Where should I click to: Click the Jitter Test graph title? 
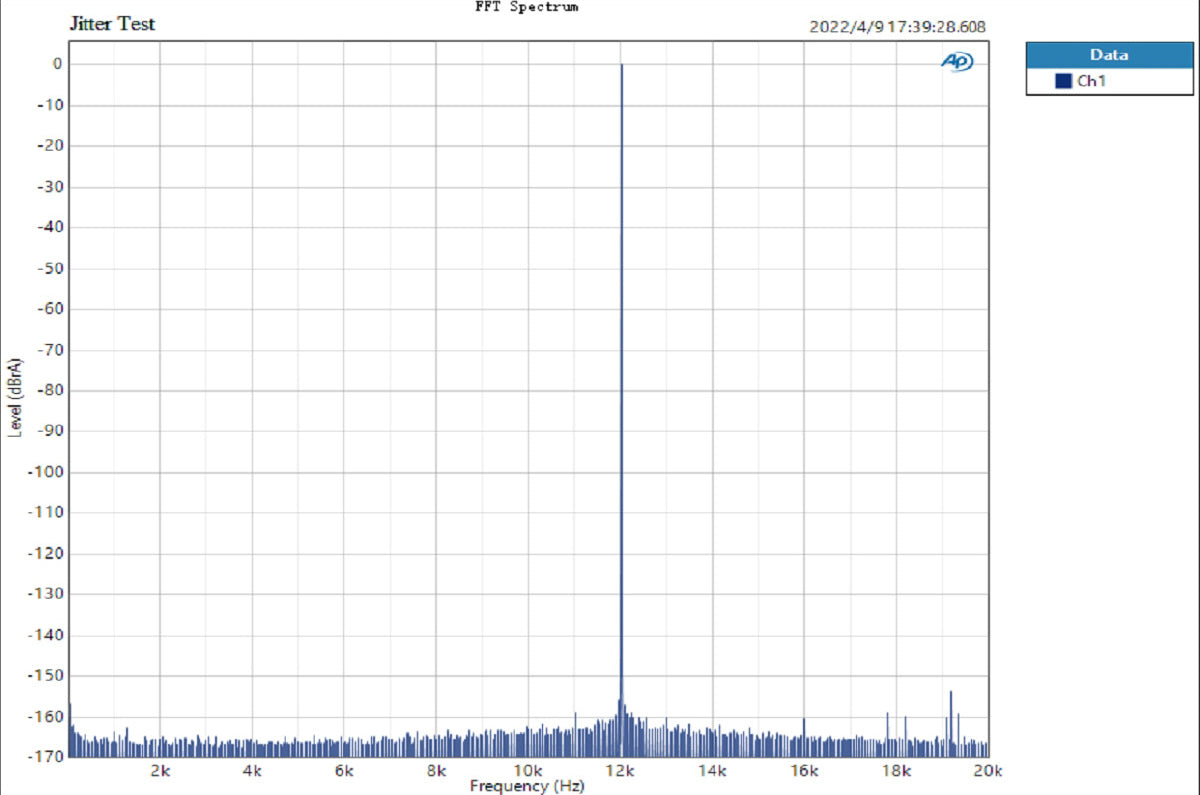pyautogui.click(x=112, y=24)
